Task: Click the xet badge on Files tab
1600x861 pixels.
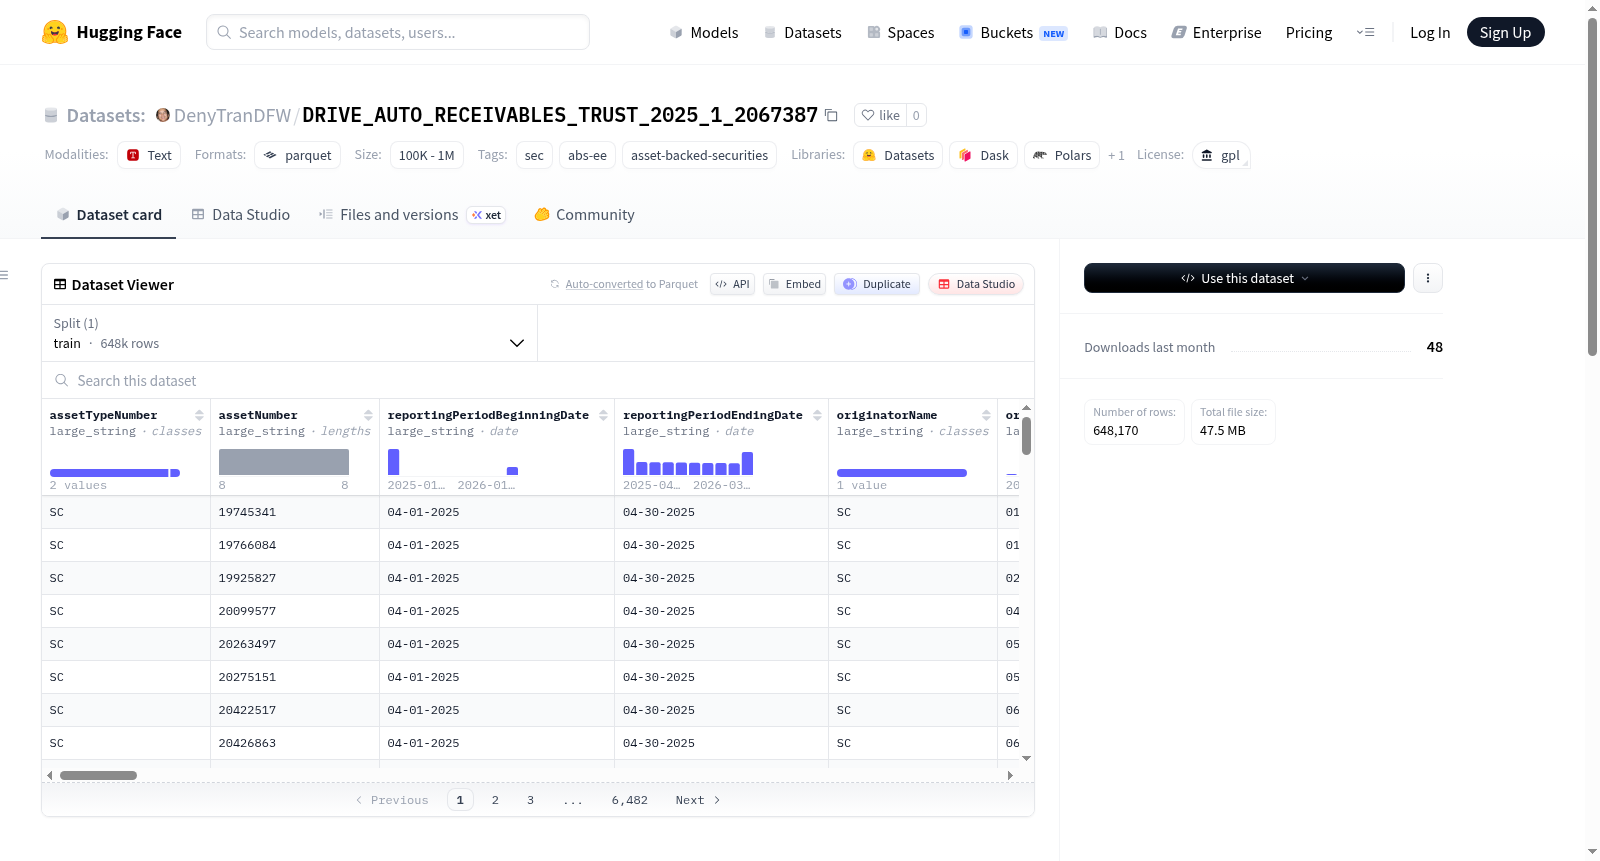Action: pos(487,215)
